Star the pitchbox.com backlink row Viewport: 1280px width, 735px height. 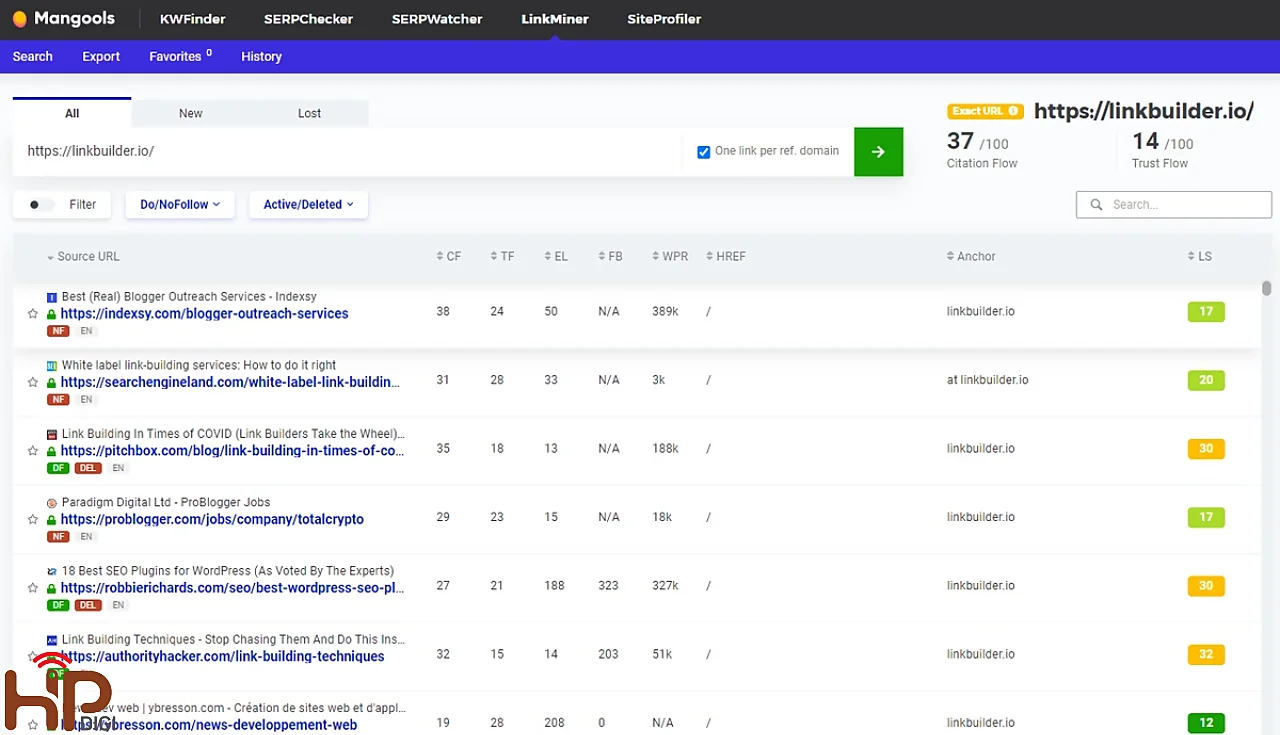pos(33,451)
